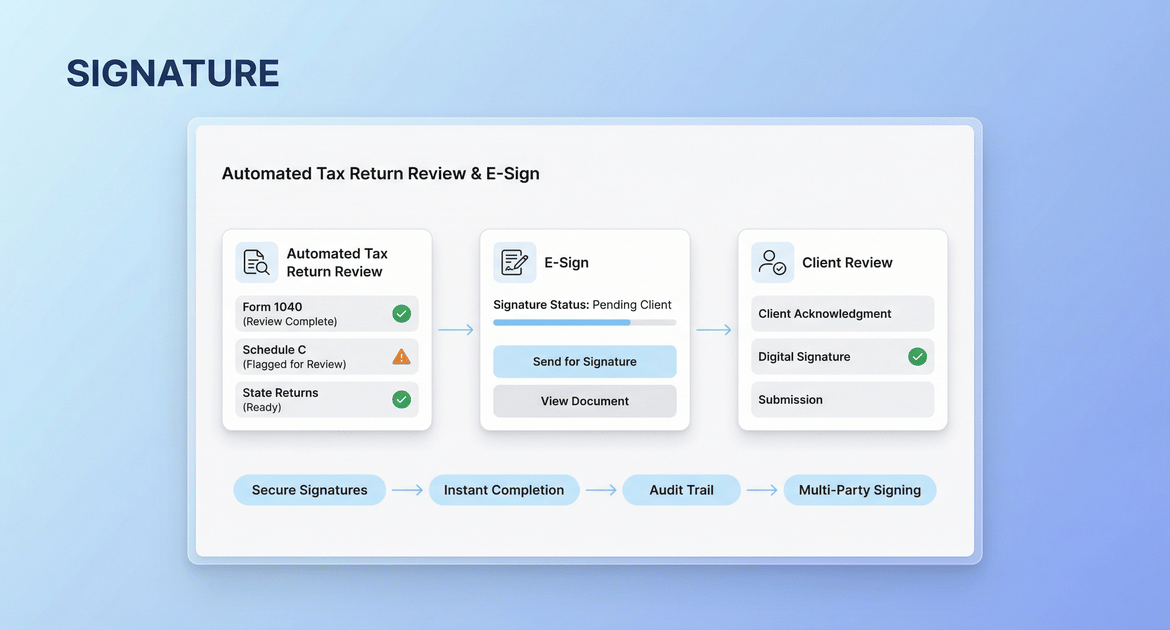Screen dimensions: 1170x630
Task: Select the State Returns ready row
Action: (310, 400)
